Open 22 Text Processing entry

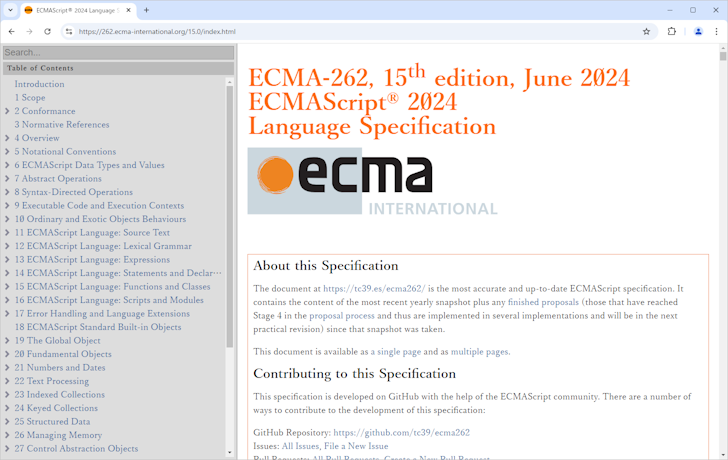click(52, 381)
